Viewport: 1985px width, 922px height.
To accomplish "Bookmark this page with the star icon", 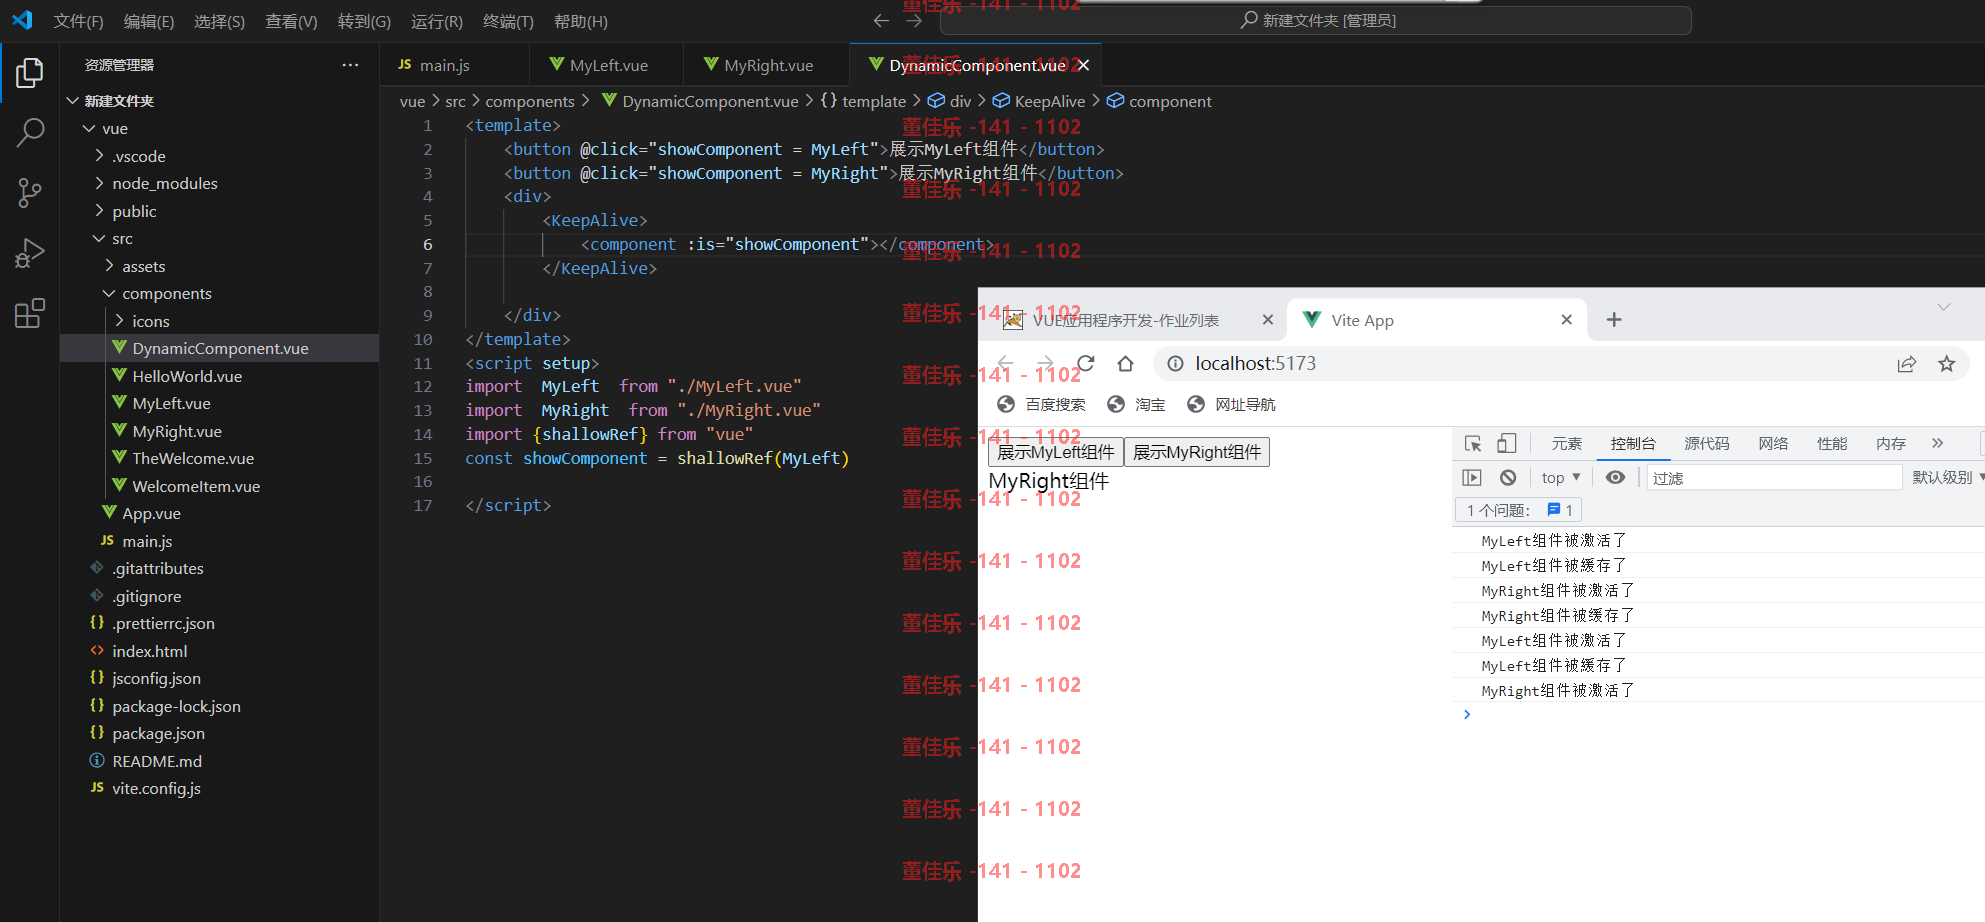I will [x=1946, y=364].
